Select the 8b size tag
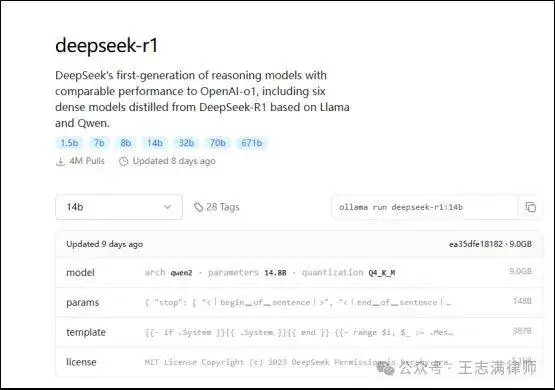 click(x=126, y=143)
